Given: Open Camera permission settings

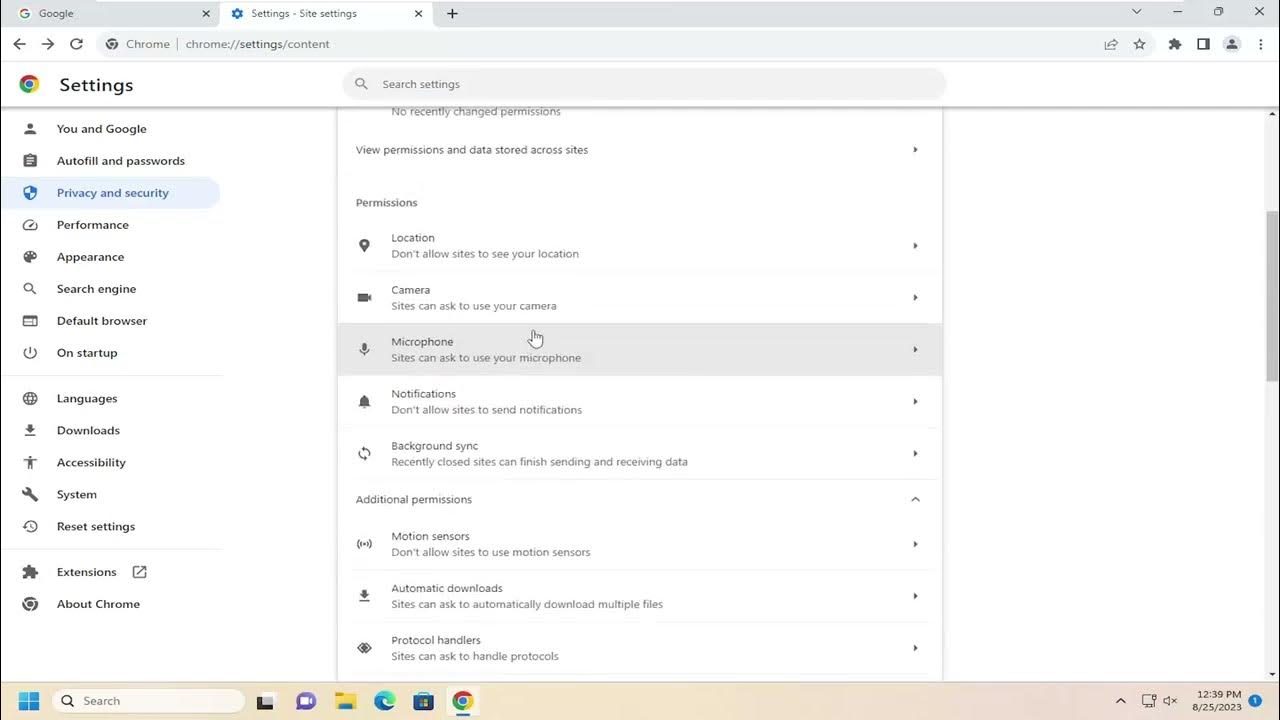Looking at the screenshot, I should [x=640, y=298].
